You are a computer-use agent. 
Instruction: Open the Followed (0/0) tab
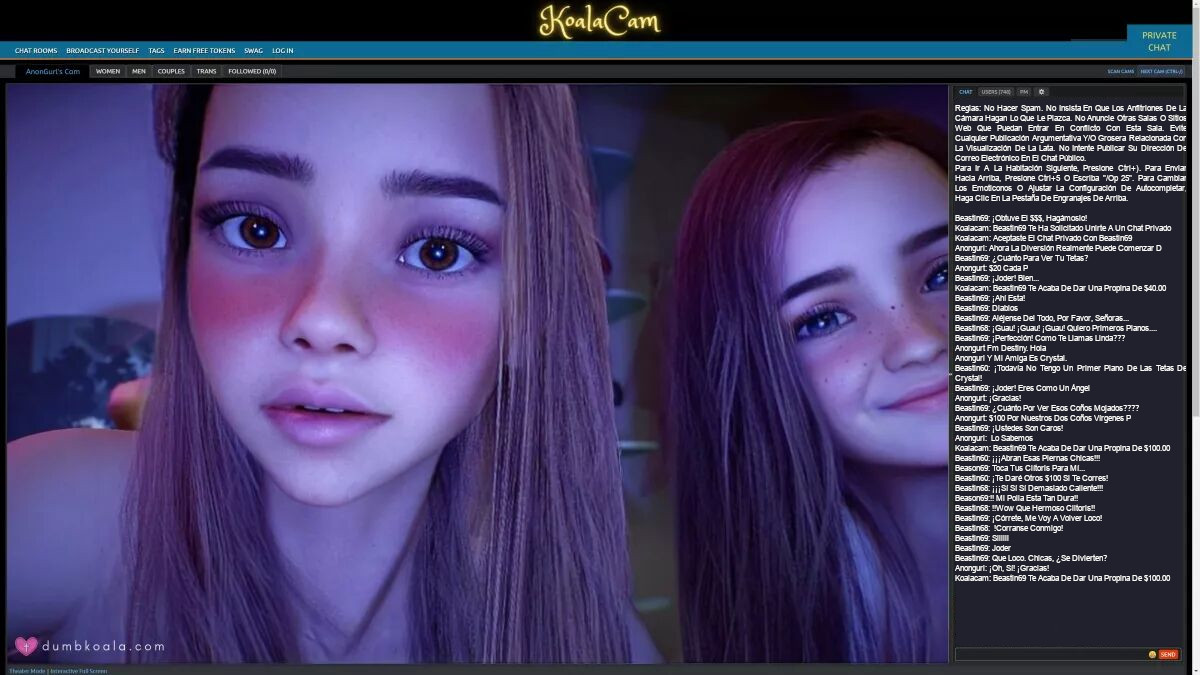point(252,71)
